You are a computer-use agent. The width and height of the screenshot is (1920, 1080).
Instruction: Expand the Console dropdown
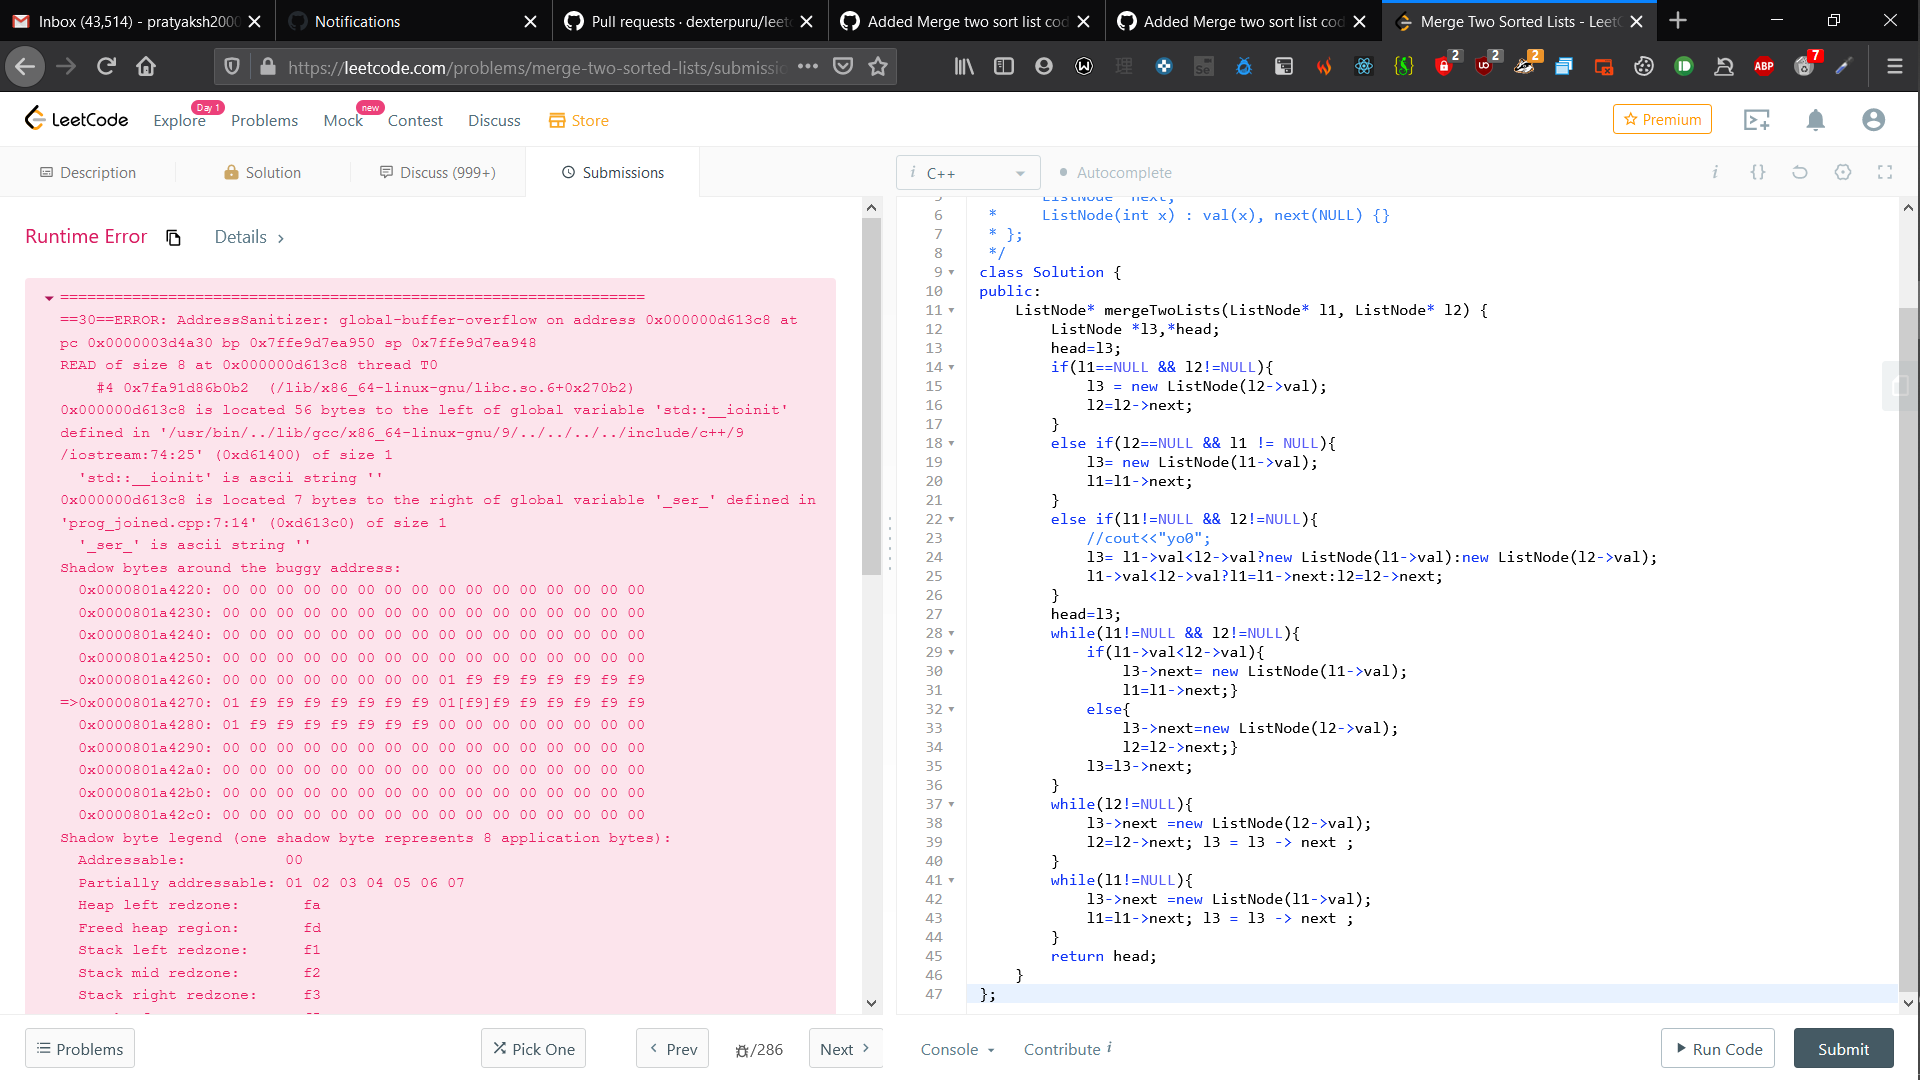click(x=957, y=1049)
